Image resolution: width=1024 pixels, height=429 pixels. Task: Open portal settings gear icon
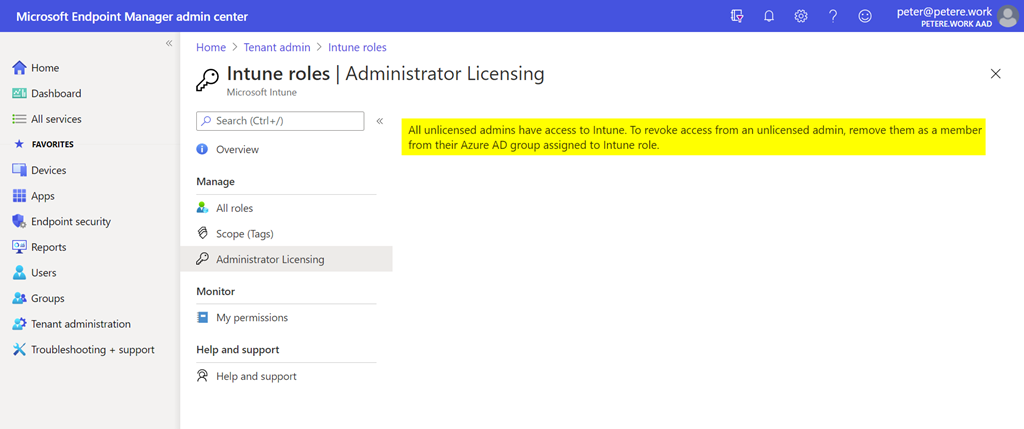801,16
